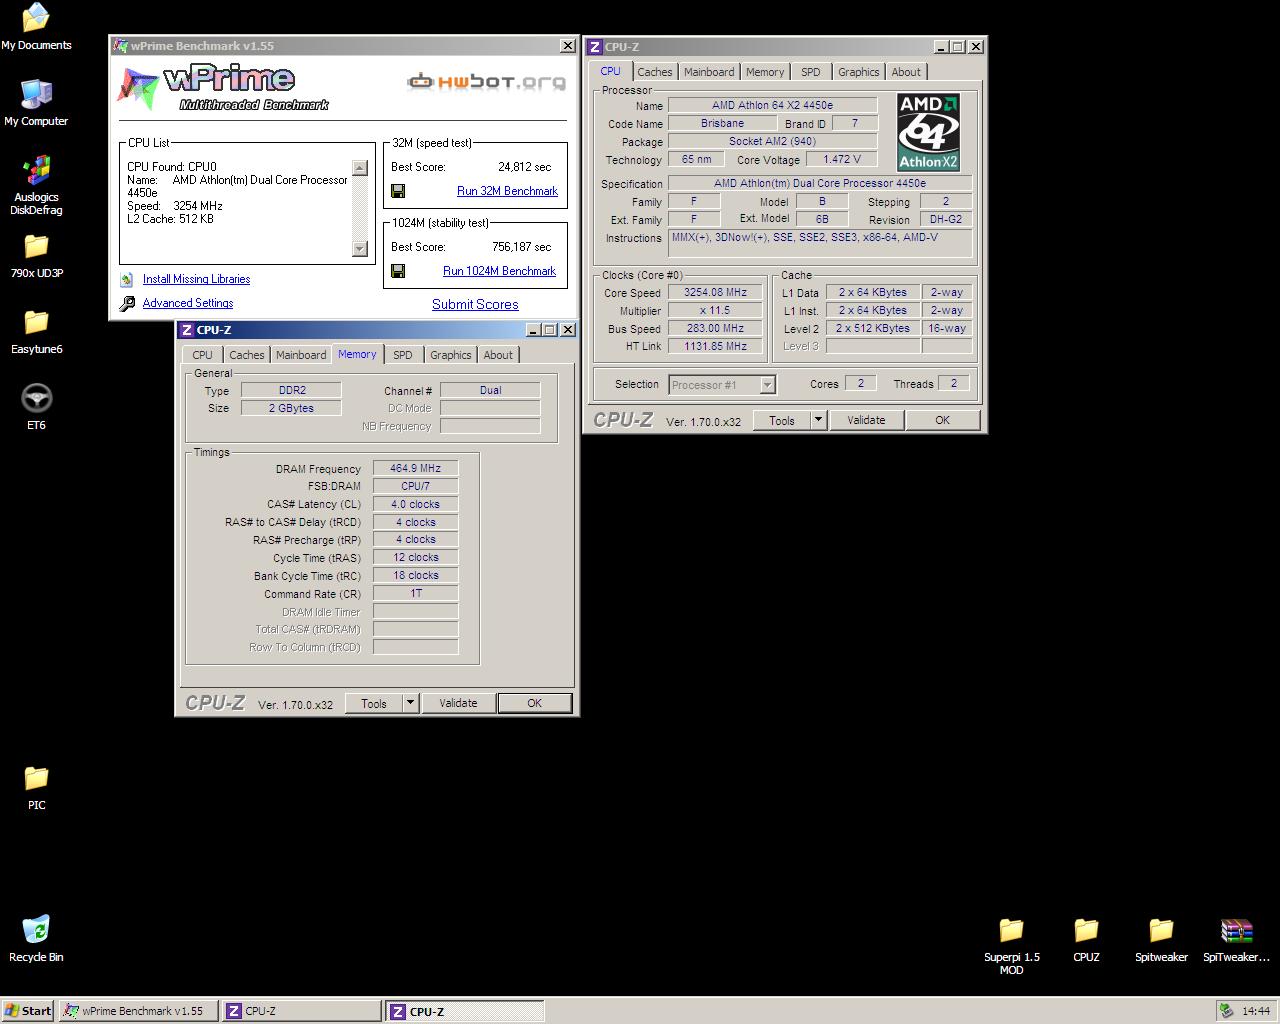The image size is (1280, 1024).
Task: Open the Recycle Bin icon
Action: point(36,940)
